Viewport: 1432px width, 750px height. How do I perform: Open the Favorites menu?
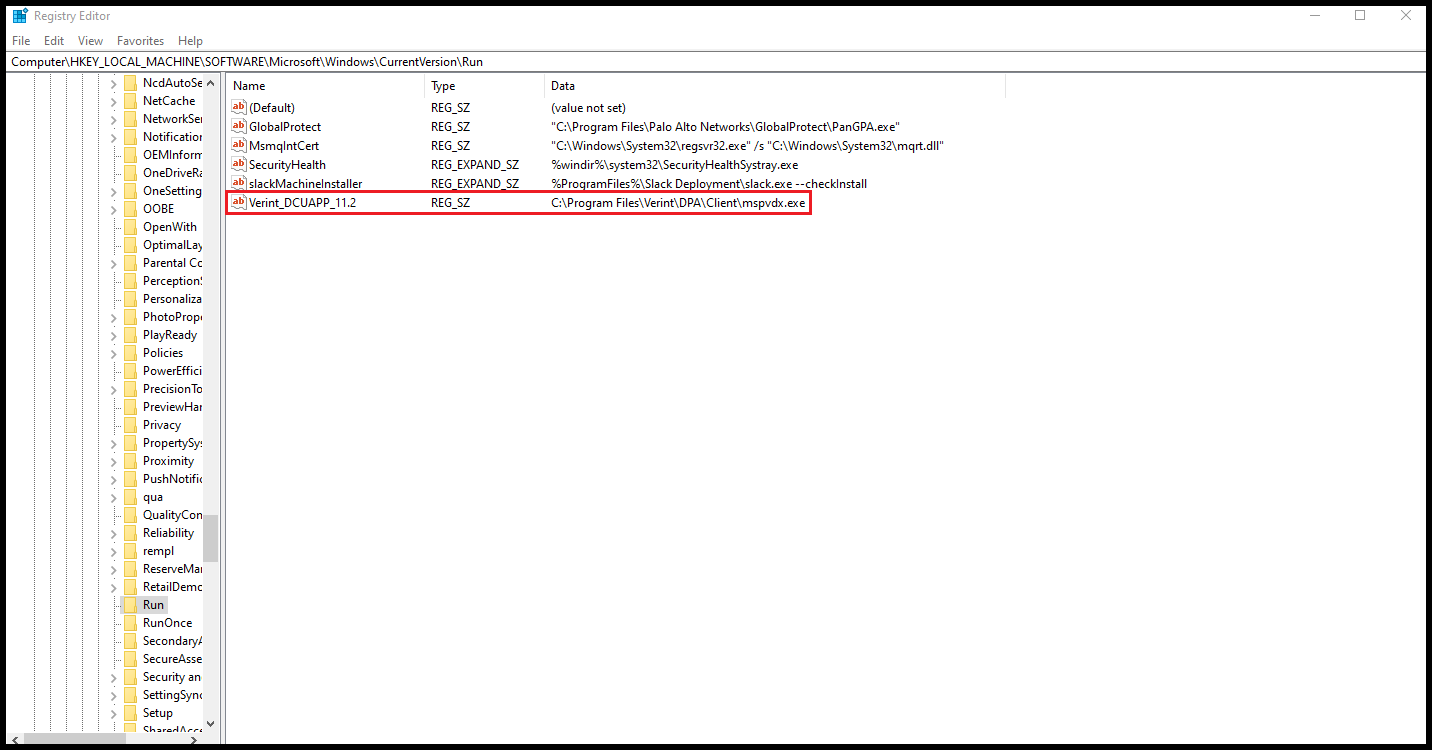coord(141,41)
